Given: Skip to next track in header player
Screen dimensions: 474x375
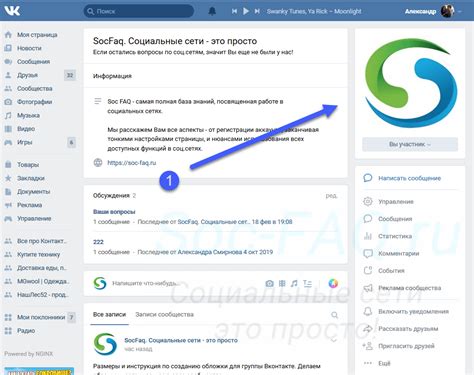Looking at the screenshot, I should 257,11.
